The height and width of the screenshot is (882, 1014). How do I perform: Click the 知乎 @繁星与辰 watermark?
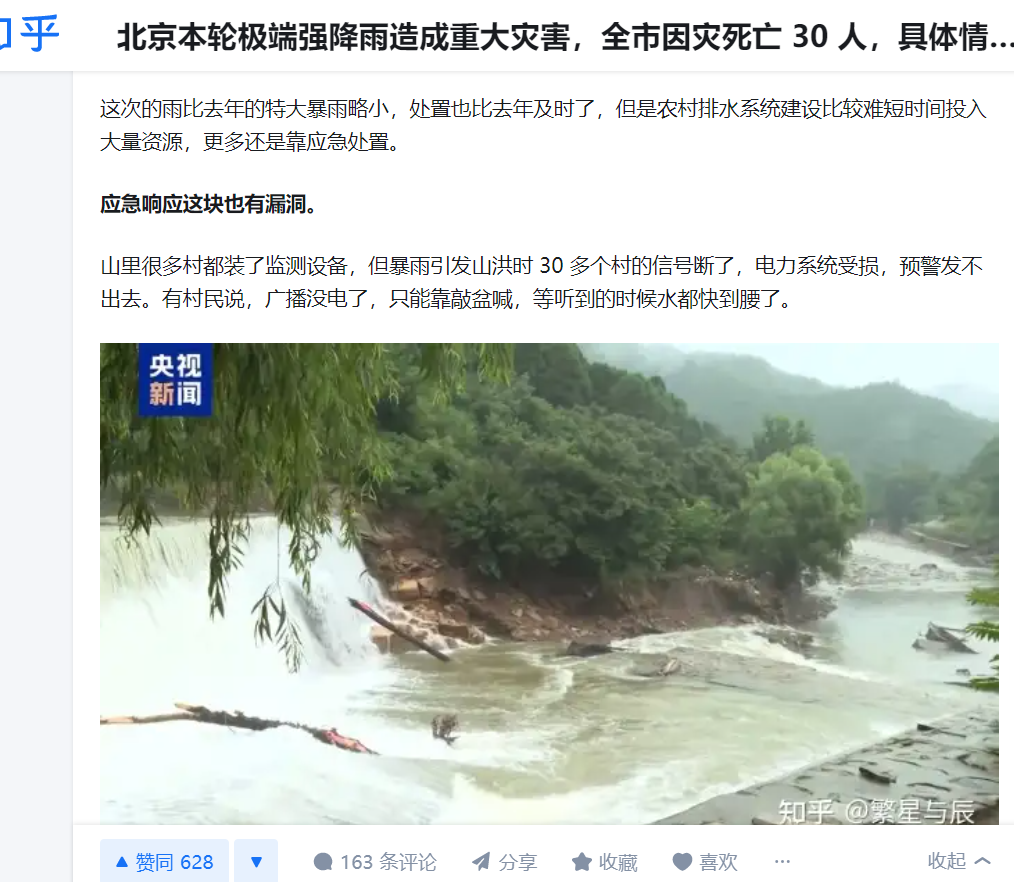pos(876,811)
